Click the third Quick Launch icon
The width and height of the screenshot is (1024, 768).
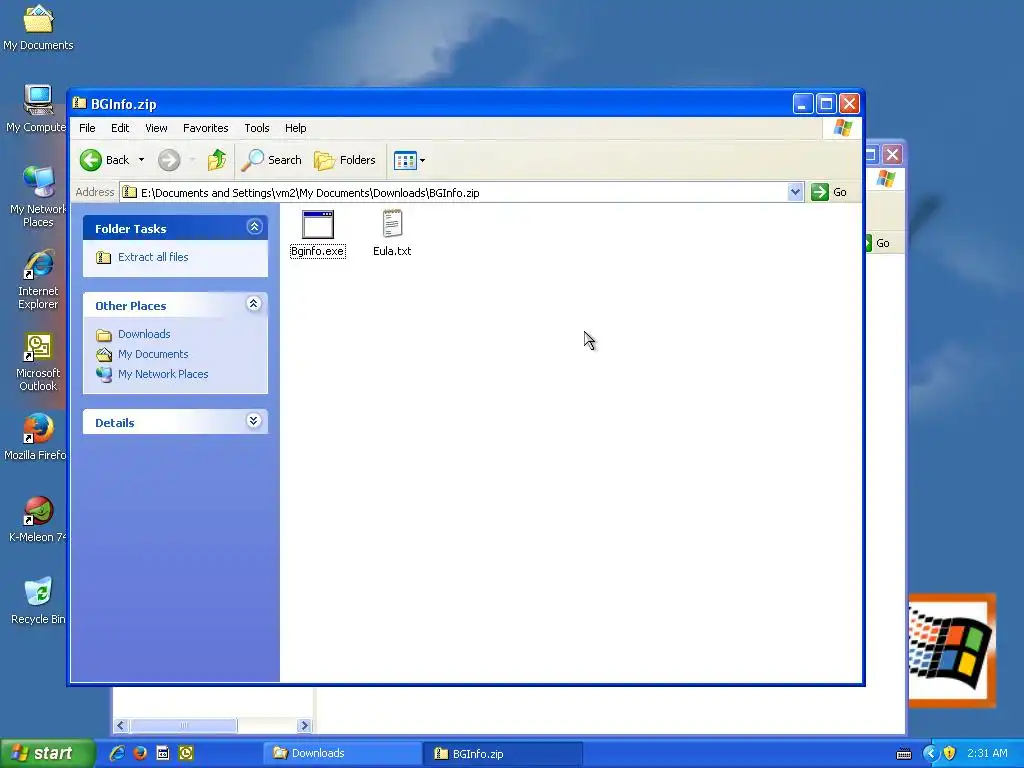pos(163,753)
